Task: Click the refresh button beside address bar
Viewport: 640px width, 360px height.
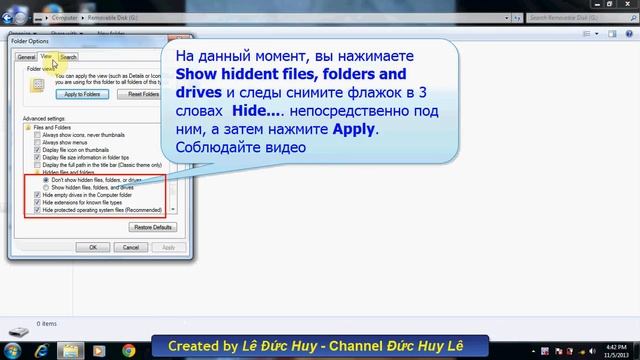Action: [517, 18]
